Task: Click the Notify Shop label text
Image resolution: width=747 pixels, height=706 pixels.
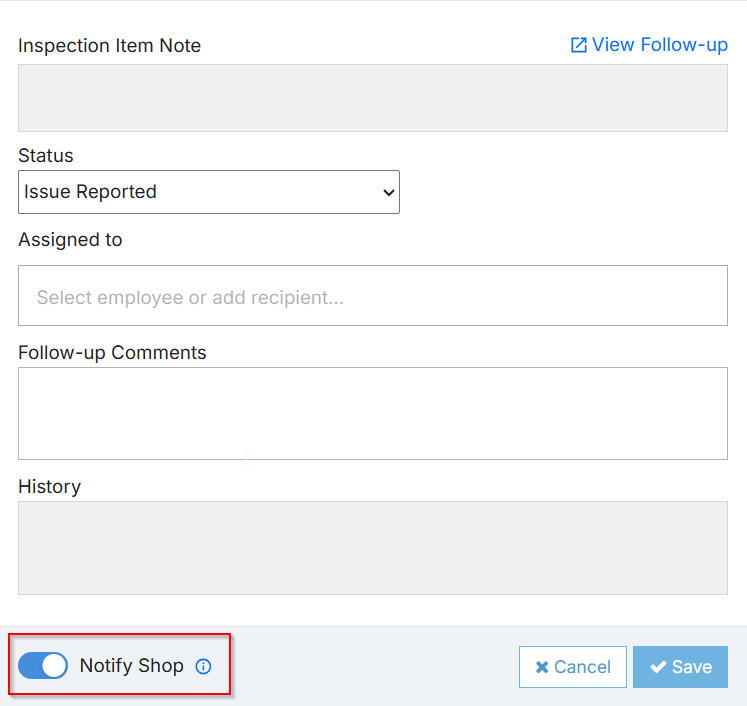Action: pos(131,666)
